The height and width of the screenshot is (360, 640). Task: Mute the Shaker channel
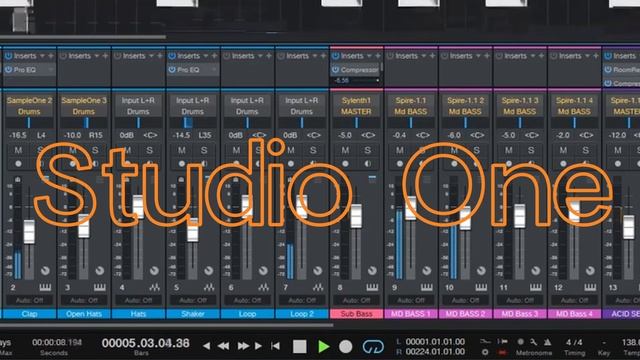click(x=182, y=150)
